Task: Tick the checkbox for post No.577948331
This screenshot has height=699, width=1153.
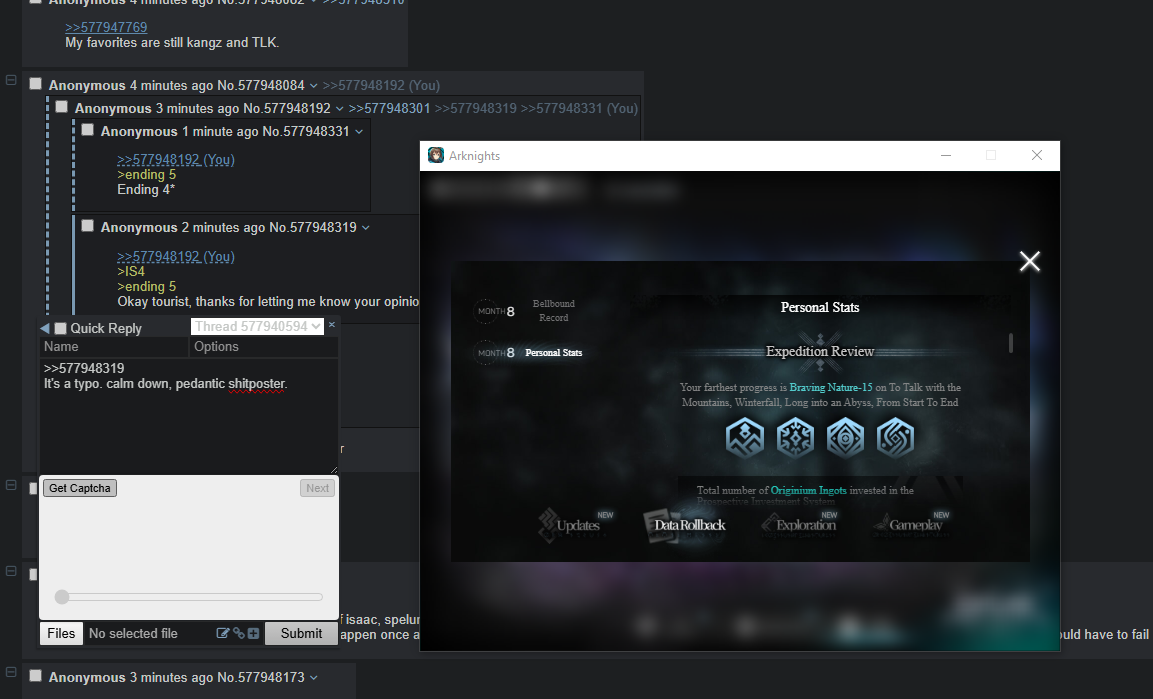Action: 88,130
